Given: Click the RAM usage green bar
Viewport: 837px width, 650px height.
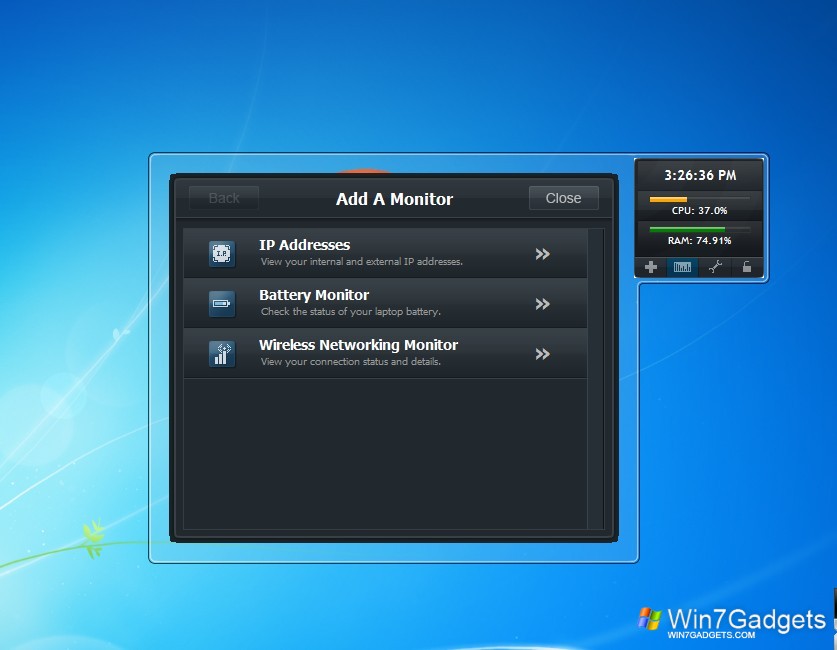Looking at the screenshot, I should (687, 229).
